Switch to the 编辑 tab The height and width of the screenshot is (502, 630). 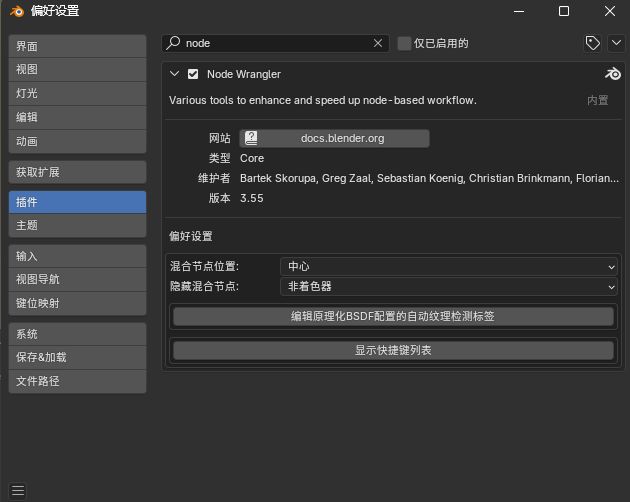77,117
